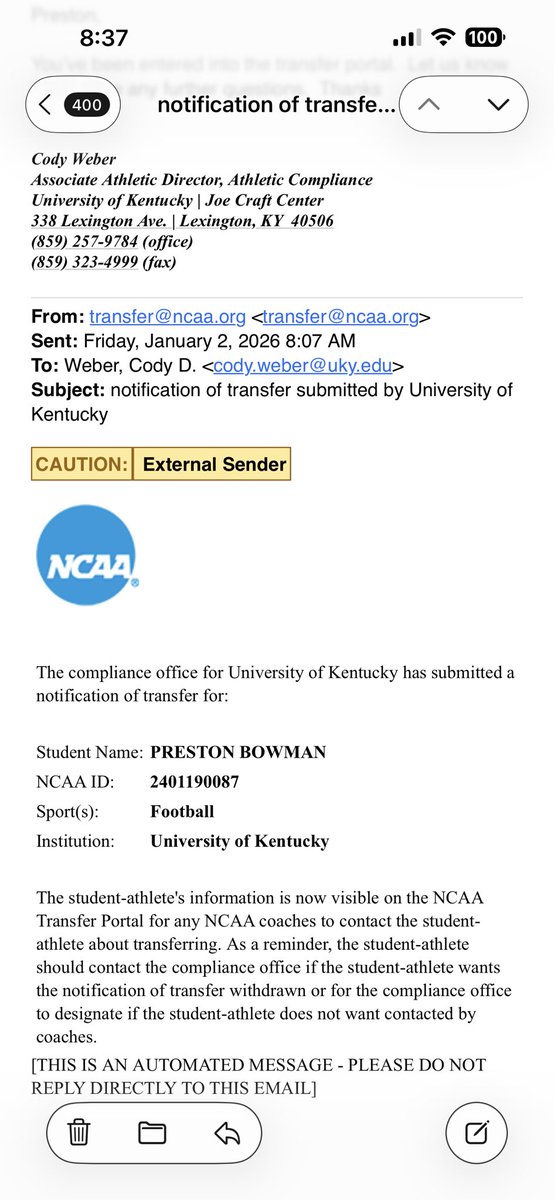
Task: Tap the 8:37 clock in the status bar
Action: (103, 38)
